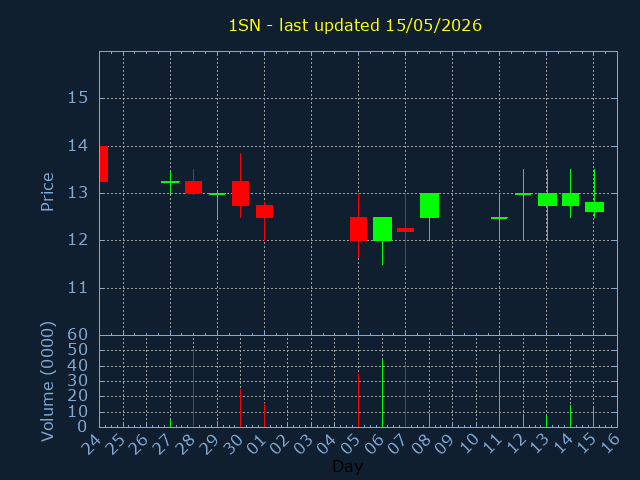Select the red candlestick on day 28
The height and width of the screenshot is (480, 640).
193,187
